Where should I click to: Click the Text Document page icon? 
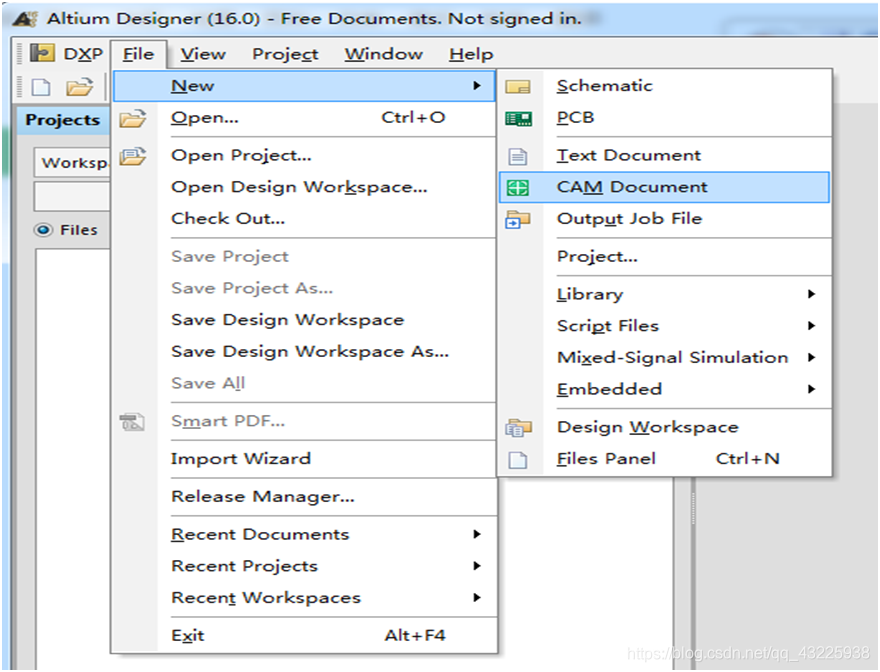pos(517,156)
